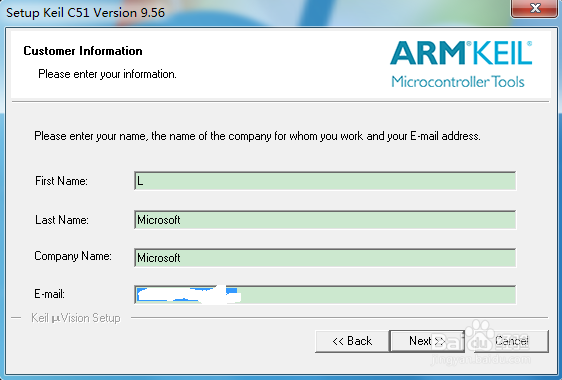Click the "Last Name:" label
The image size is (562, 380).
[62, 219]
